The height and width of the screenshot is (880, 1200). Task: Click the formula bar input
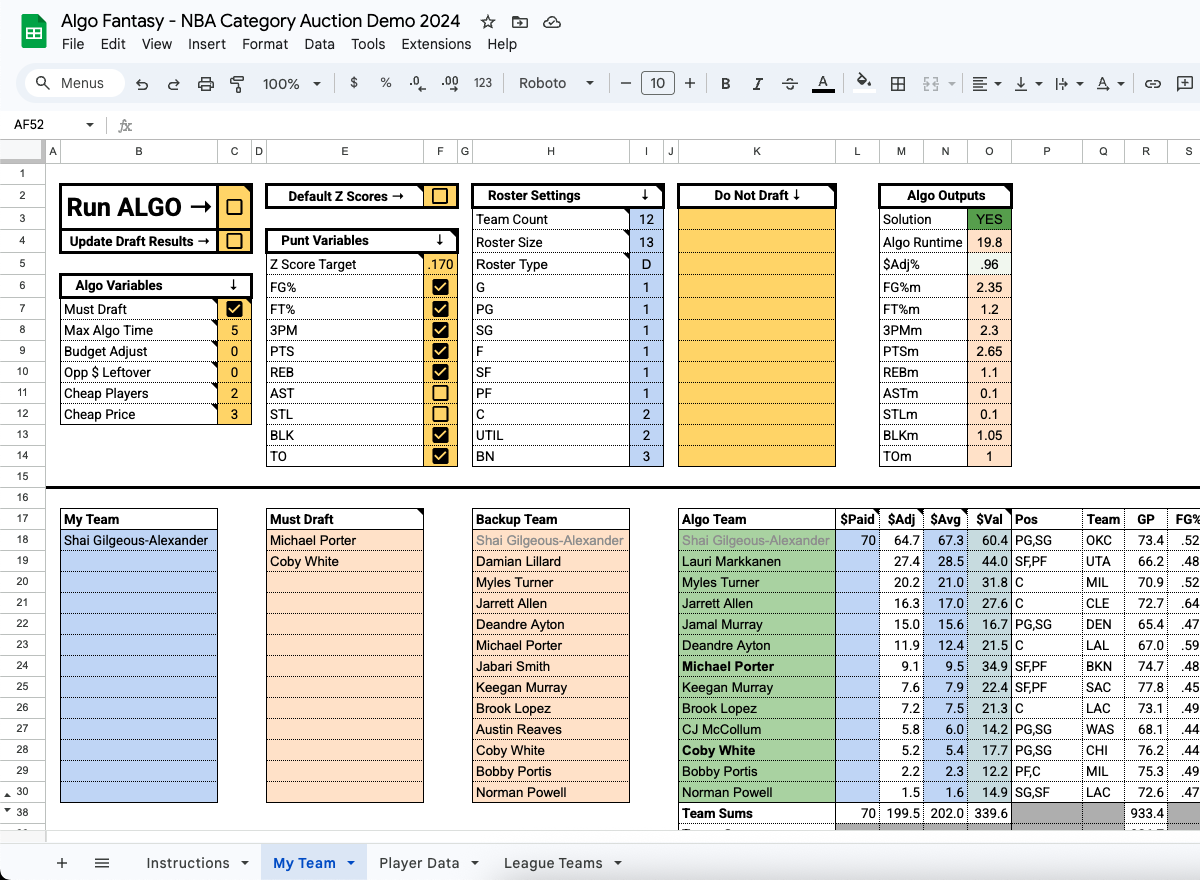(670, 126)
